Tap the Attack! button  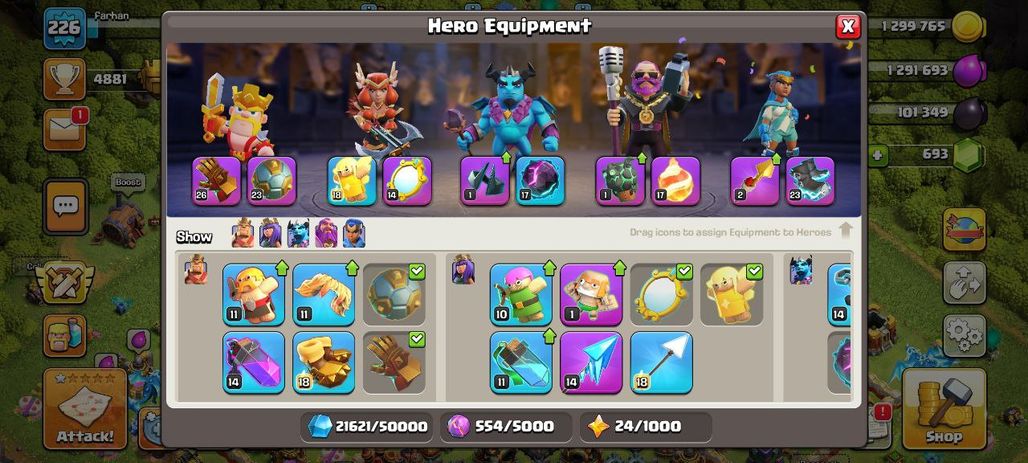click(85, 408)
